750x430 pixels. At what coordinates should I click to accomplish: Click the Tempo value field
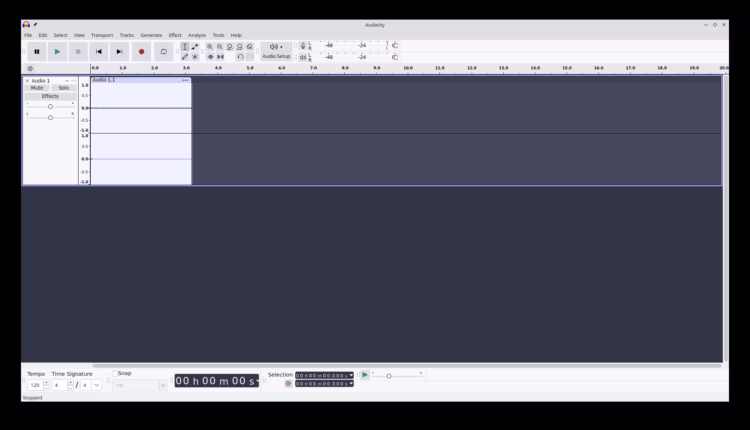(35, 385)
